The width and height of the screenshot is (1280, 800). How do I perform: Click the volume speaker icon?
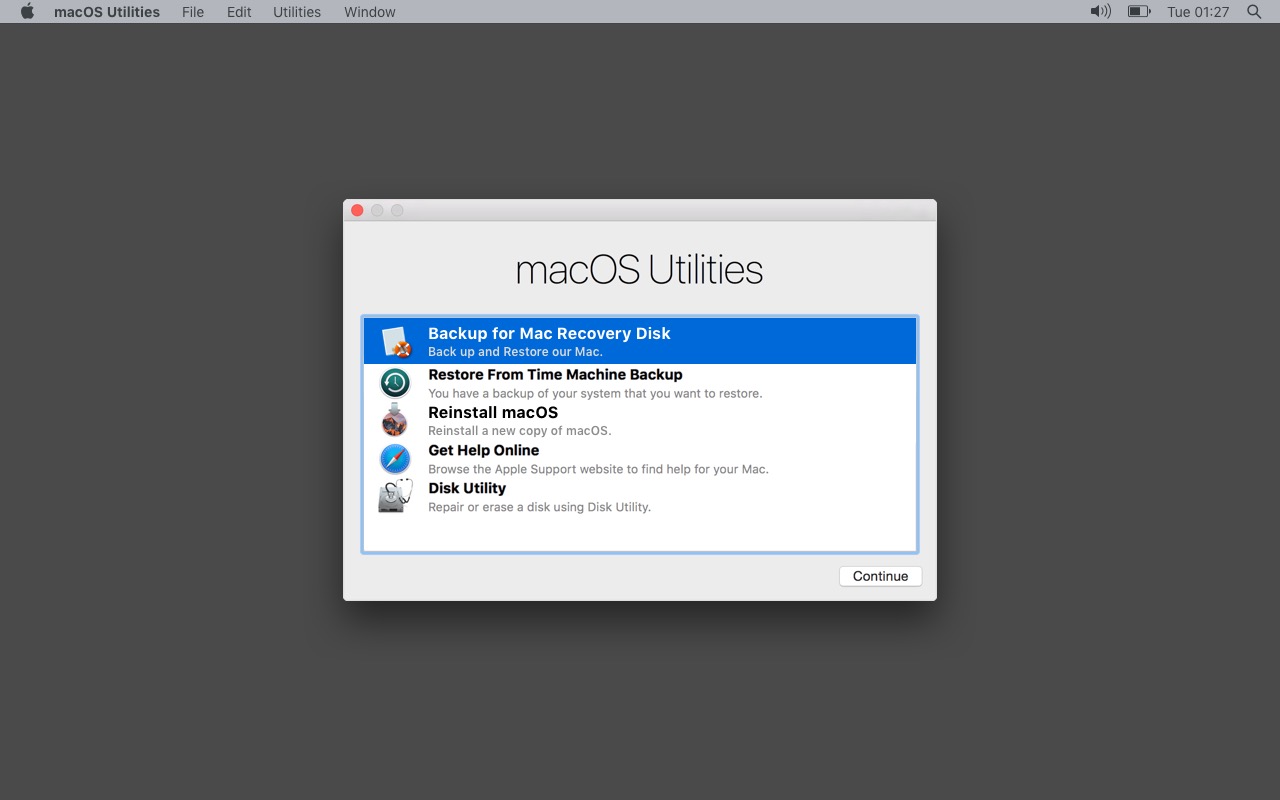point(1100,12)
